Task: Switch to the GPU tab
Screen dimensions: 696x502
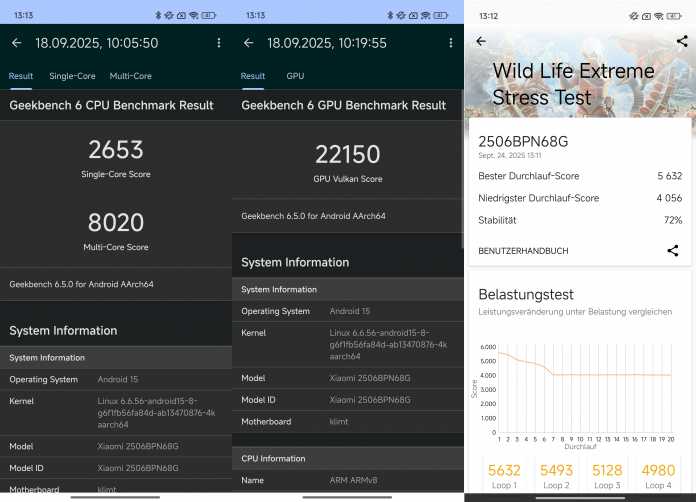Action: coord(295,76)
